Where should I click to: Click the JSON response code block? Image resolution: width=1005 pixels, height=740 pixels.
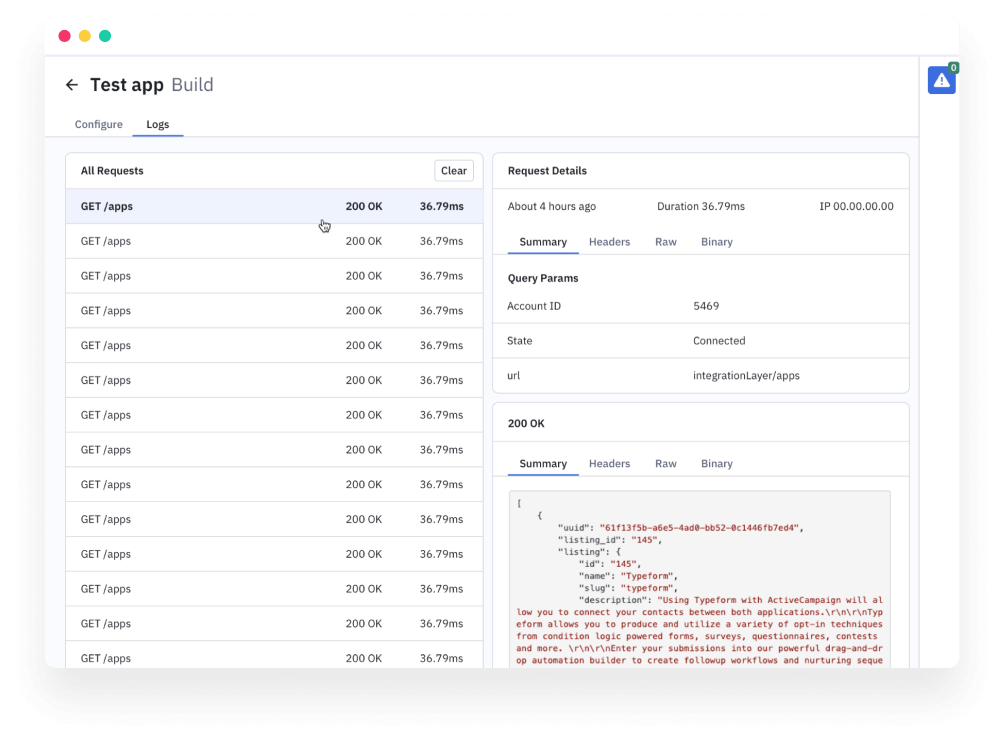pyautogui.click(x=700, y=579)
